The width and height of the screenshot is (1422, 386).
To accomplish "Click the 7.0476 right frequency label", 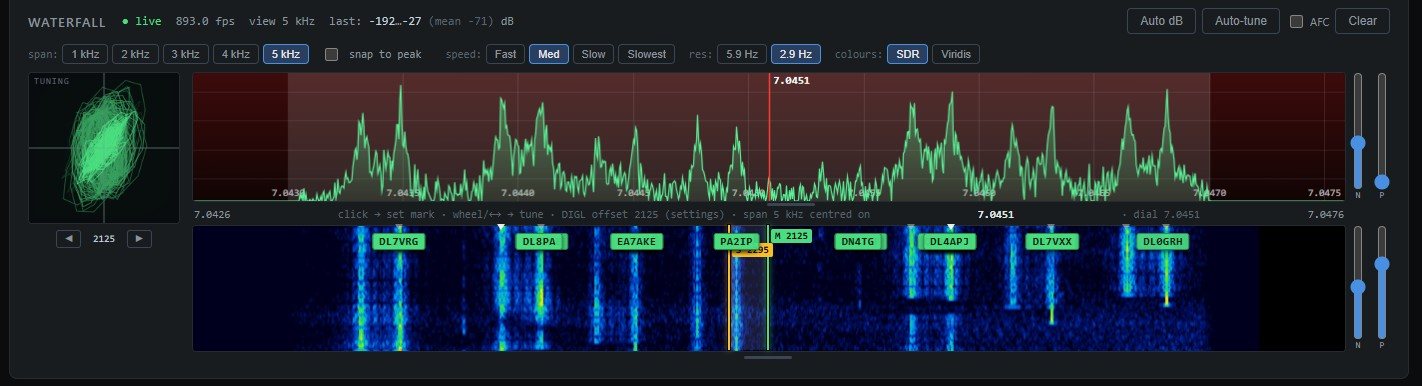I will (1325, 214).
